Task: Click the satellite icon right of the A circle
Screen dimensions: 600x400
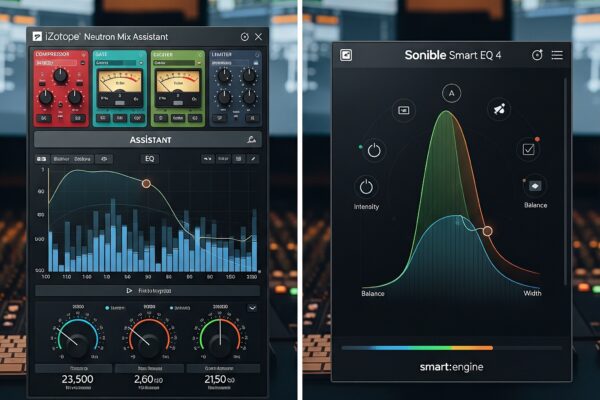Action: coord(499,110)
